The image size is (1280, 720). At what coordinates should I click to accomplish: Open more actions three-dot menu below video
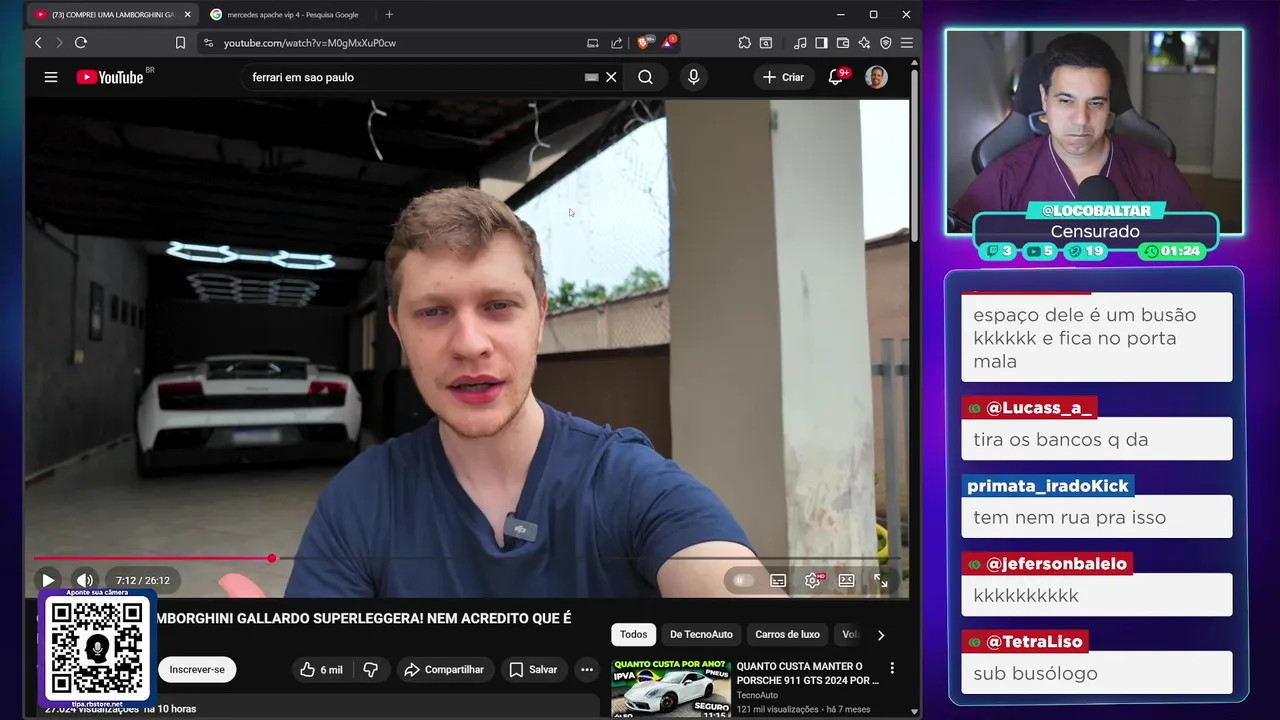click(x=587, y=670)
